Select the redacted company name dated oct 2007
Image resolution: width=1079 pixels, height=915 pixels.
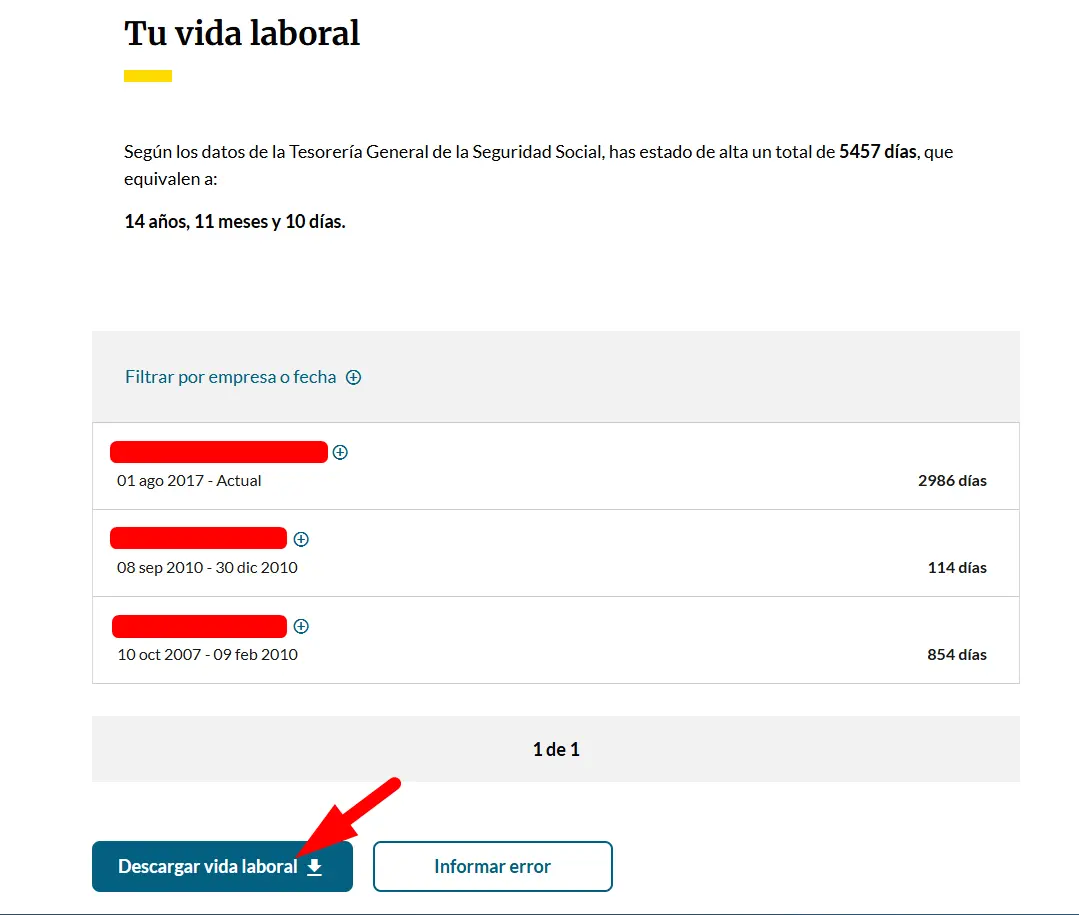point(199,626)
